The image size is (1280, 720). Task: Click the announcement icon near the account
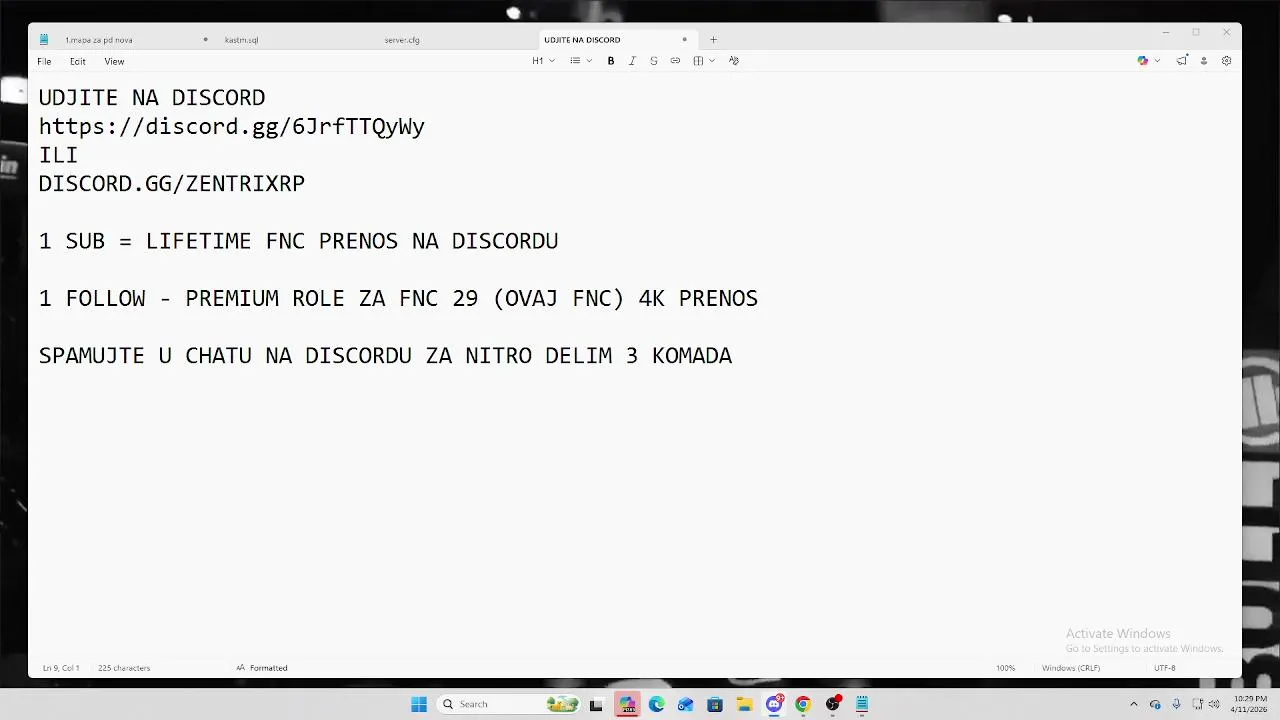(x=1182, y=61)
